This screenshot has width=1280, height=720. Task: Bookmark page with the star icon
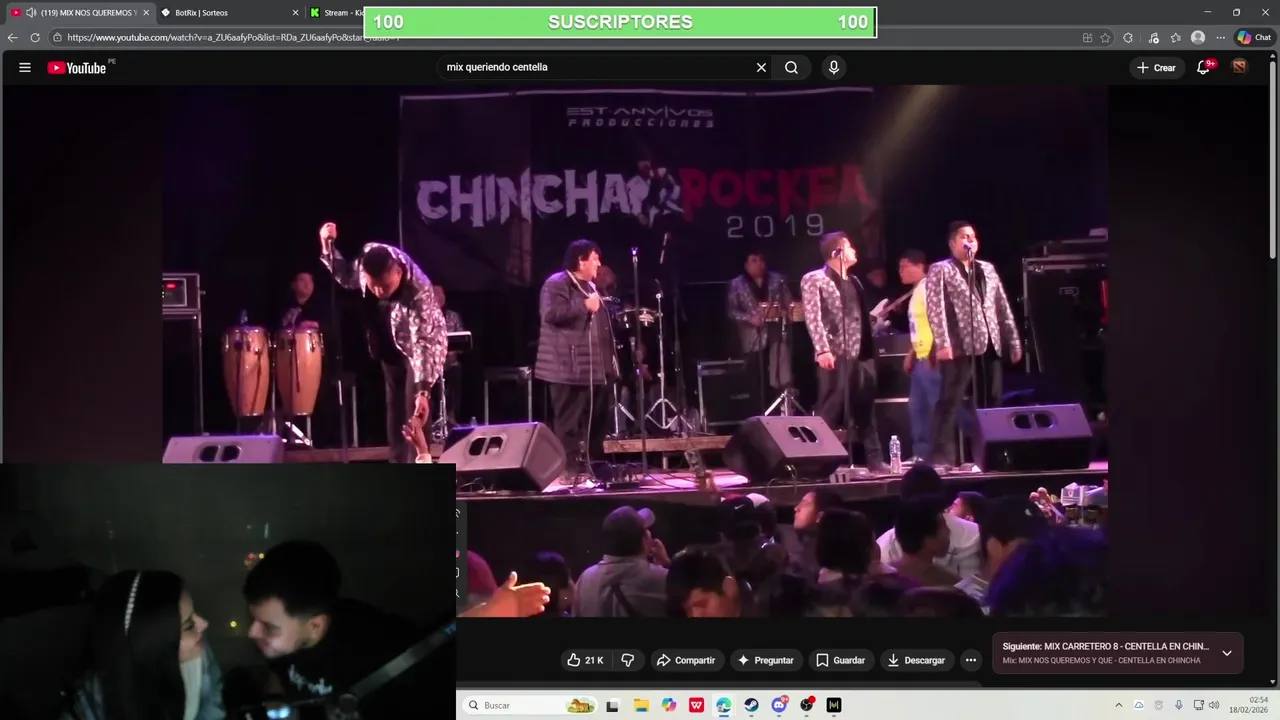(1105, 38)
